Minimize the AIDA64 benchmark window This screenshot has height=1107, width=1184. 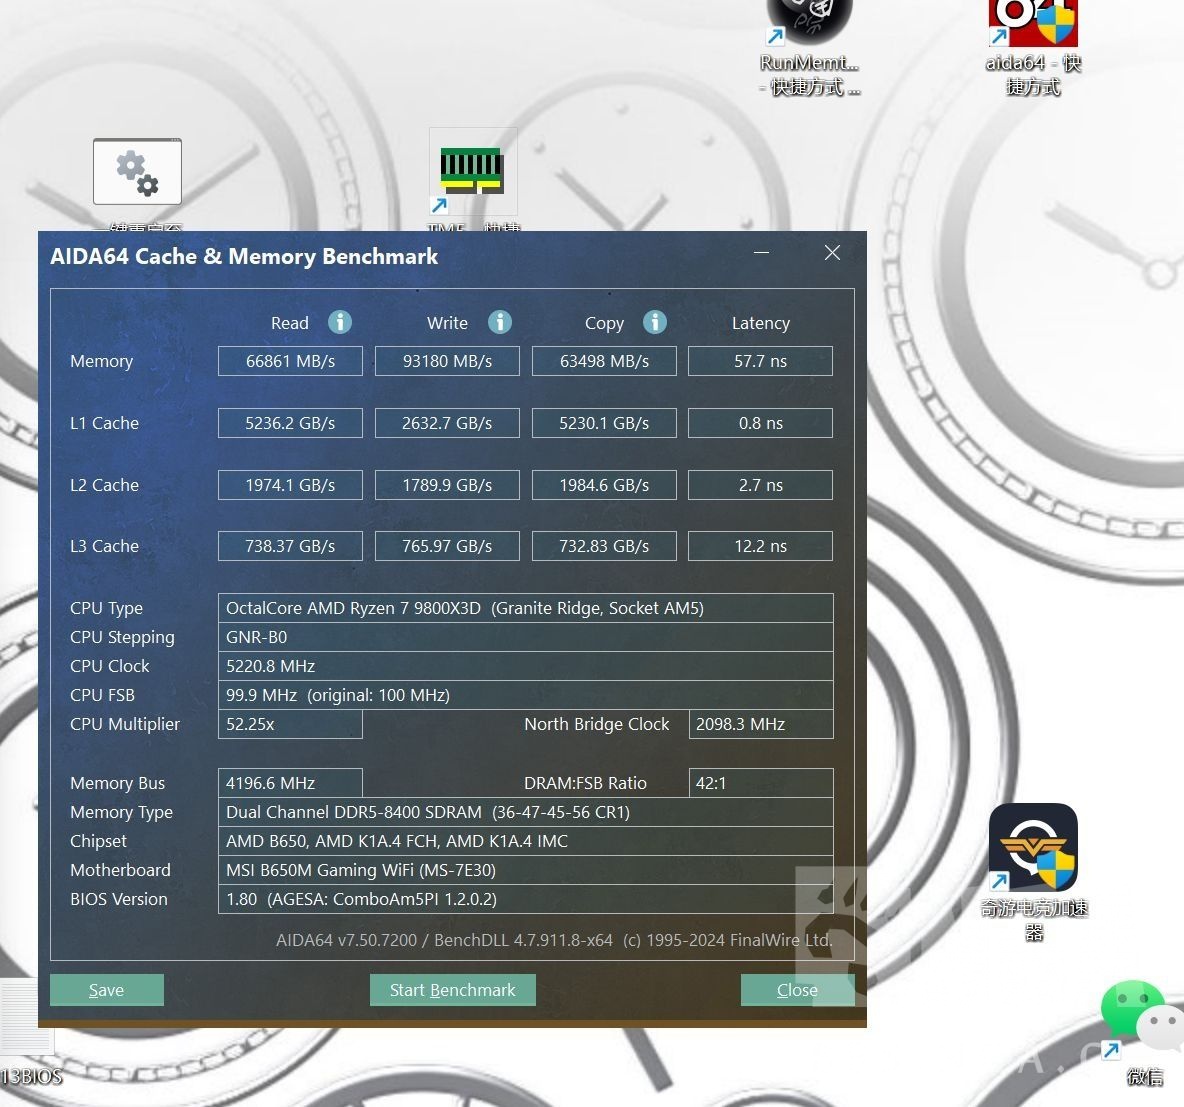point(762,253)
